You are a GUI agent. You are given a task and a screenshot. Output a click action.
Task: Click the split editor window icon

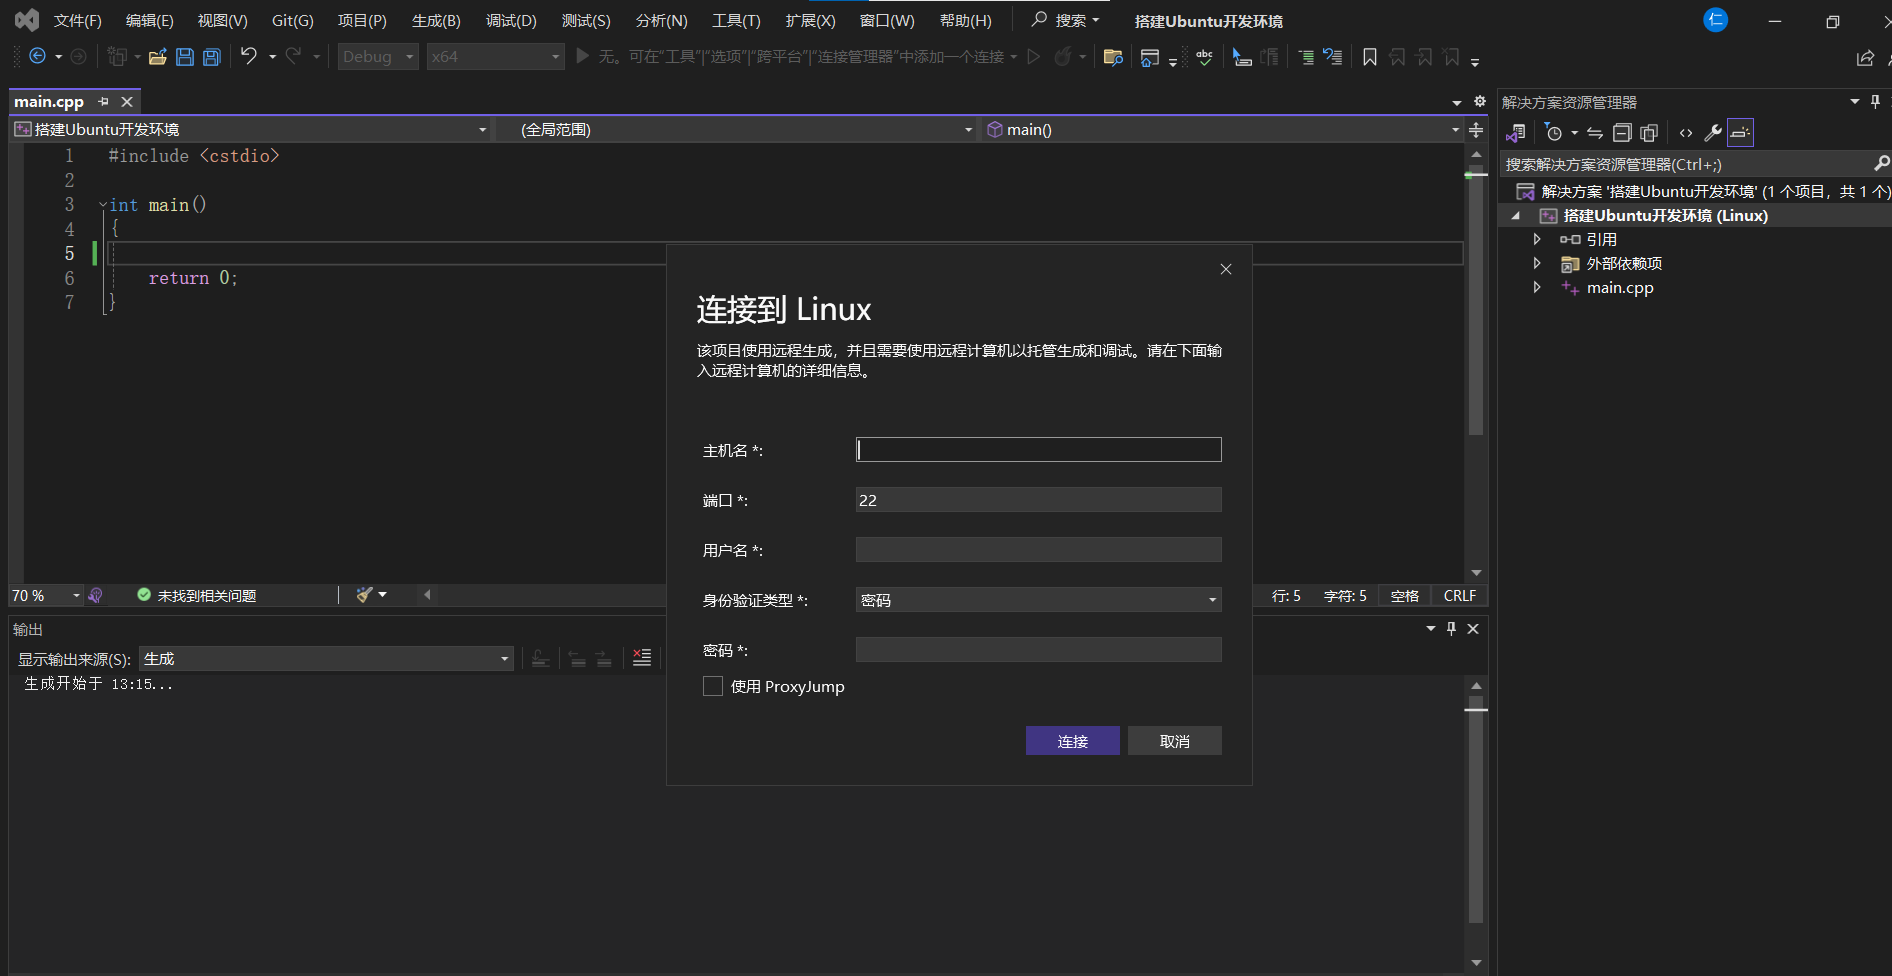pyautogui.click(x=1476, y=130)
